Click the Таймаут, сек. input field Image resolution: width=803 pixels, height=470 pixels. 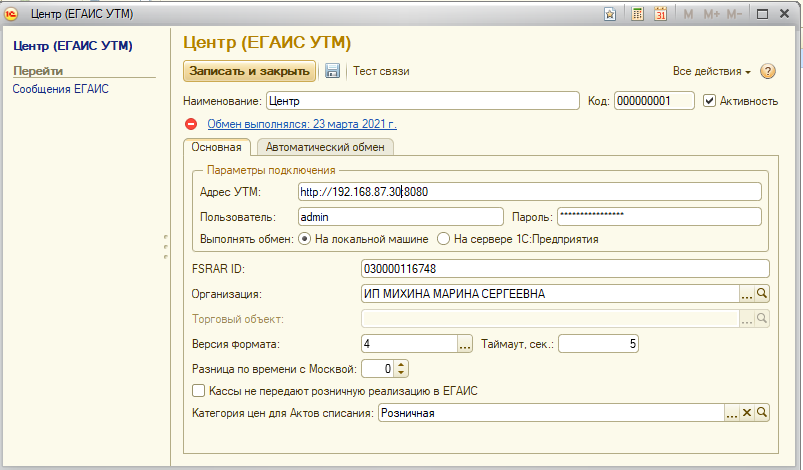[x=598, y=344]
